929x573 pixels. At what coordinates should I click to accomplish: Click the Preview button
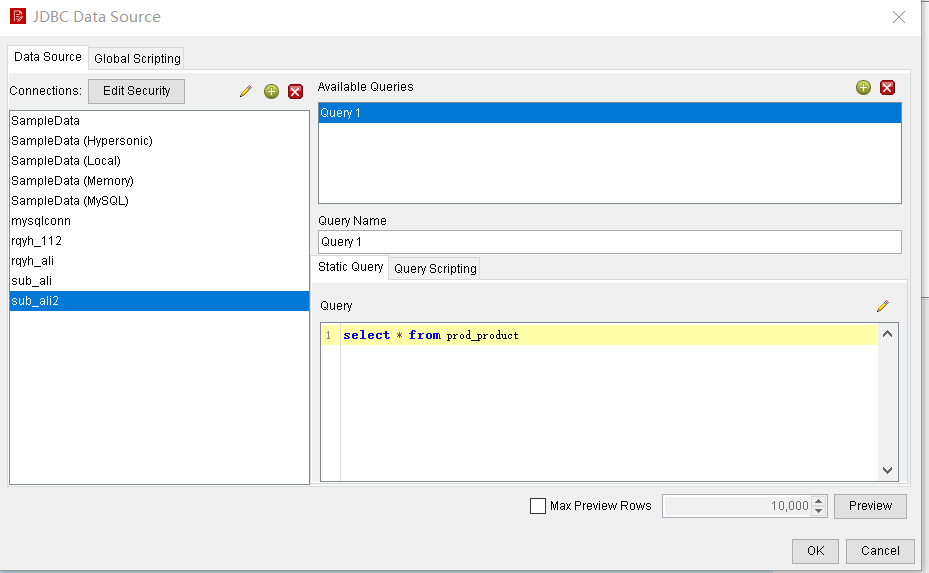(870, 506)
